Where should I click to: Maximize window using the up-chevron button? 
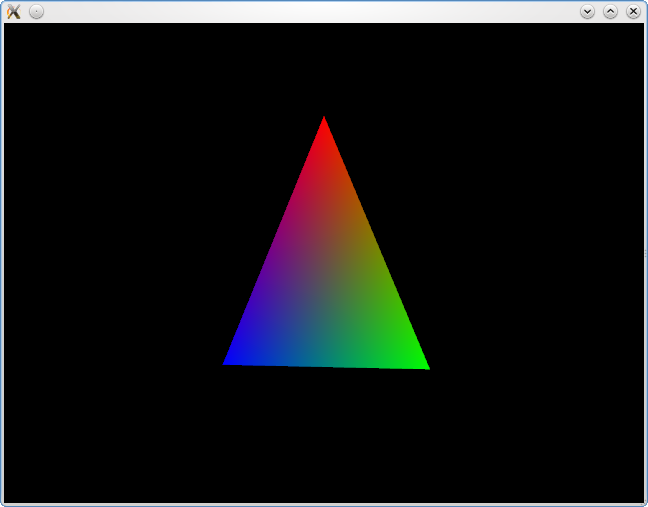tap(610, 11)
